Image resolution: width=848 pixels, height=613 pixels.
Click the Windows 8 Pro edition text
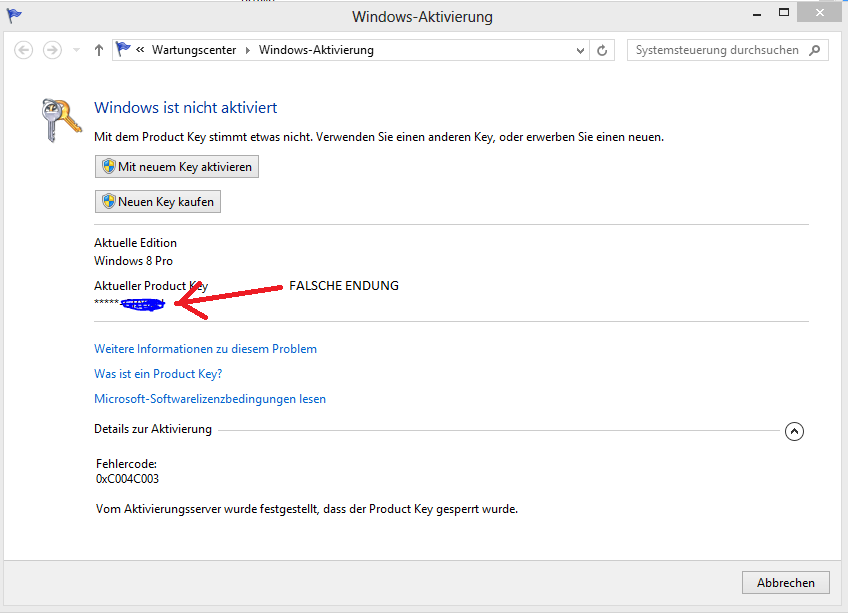134,261
